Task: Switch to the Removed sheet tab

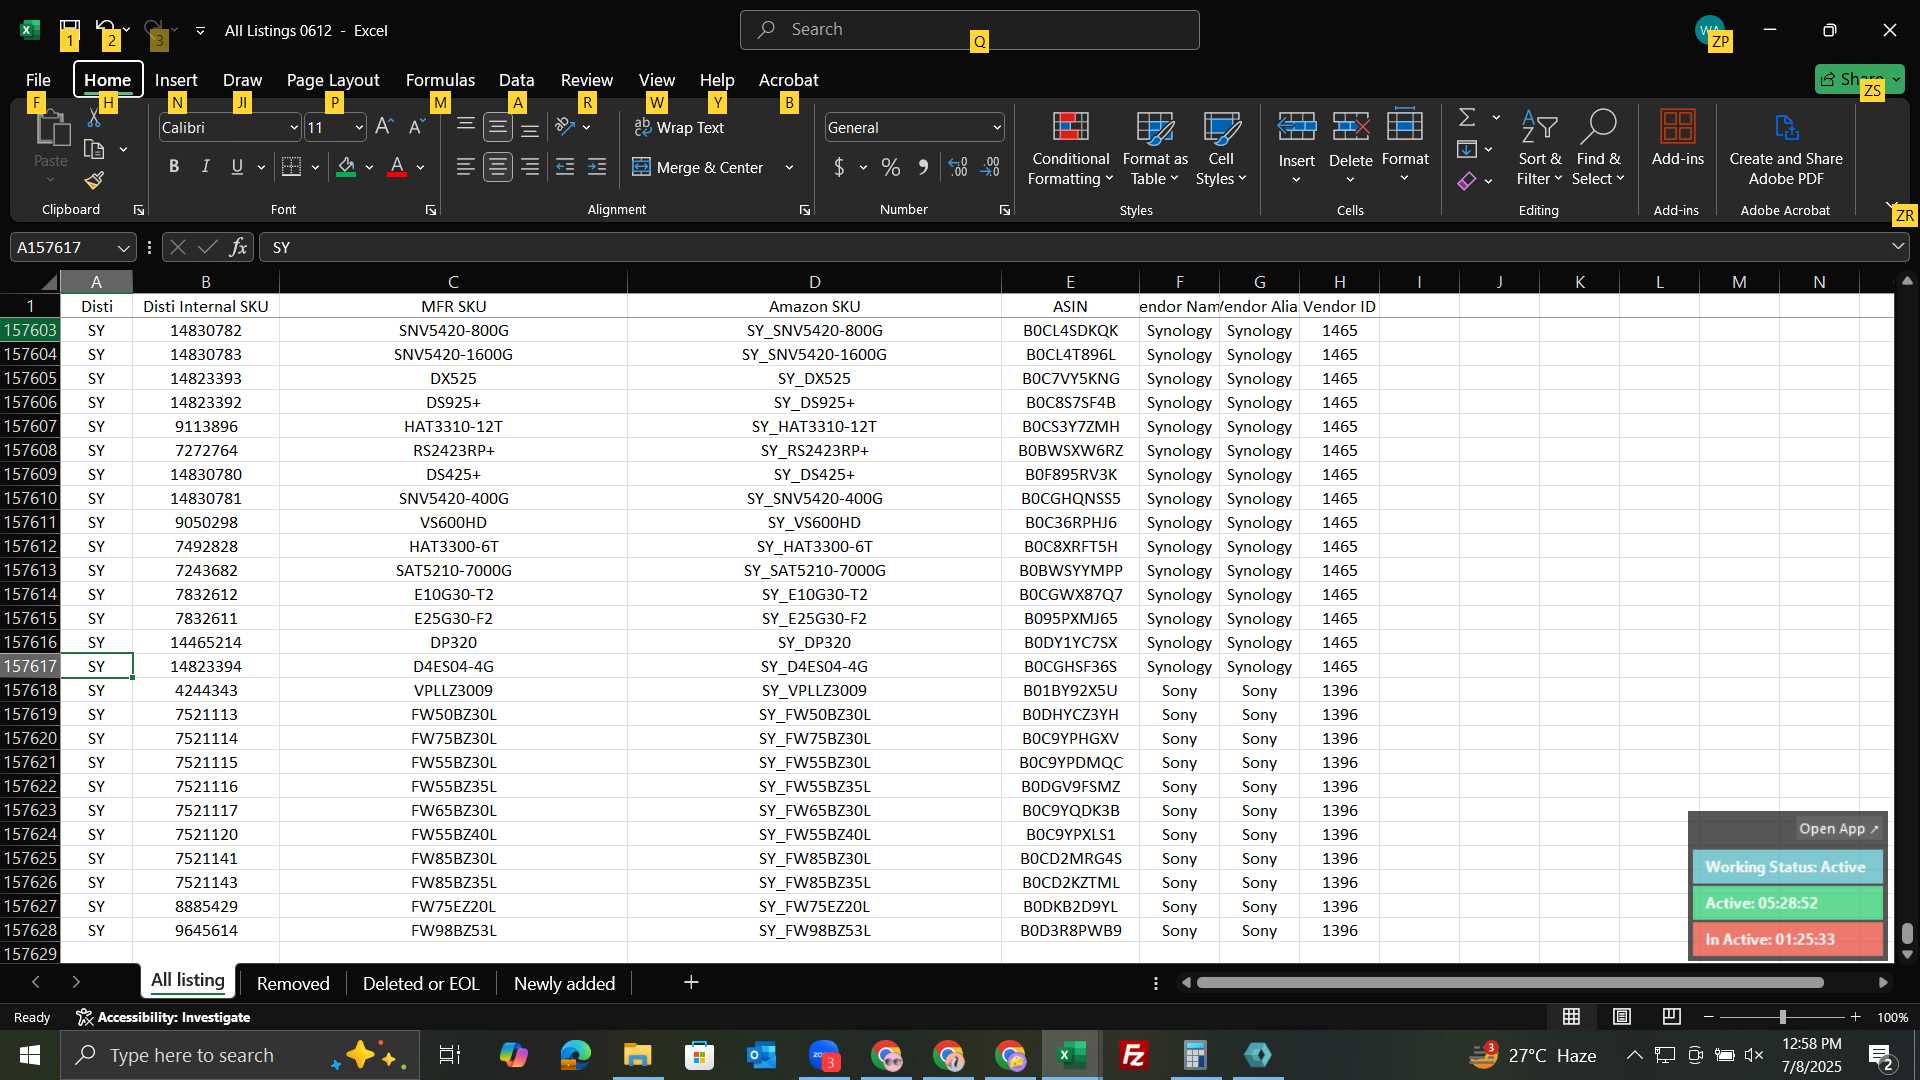Action: (x=293, y=983)
